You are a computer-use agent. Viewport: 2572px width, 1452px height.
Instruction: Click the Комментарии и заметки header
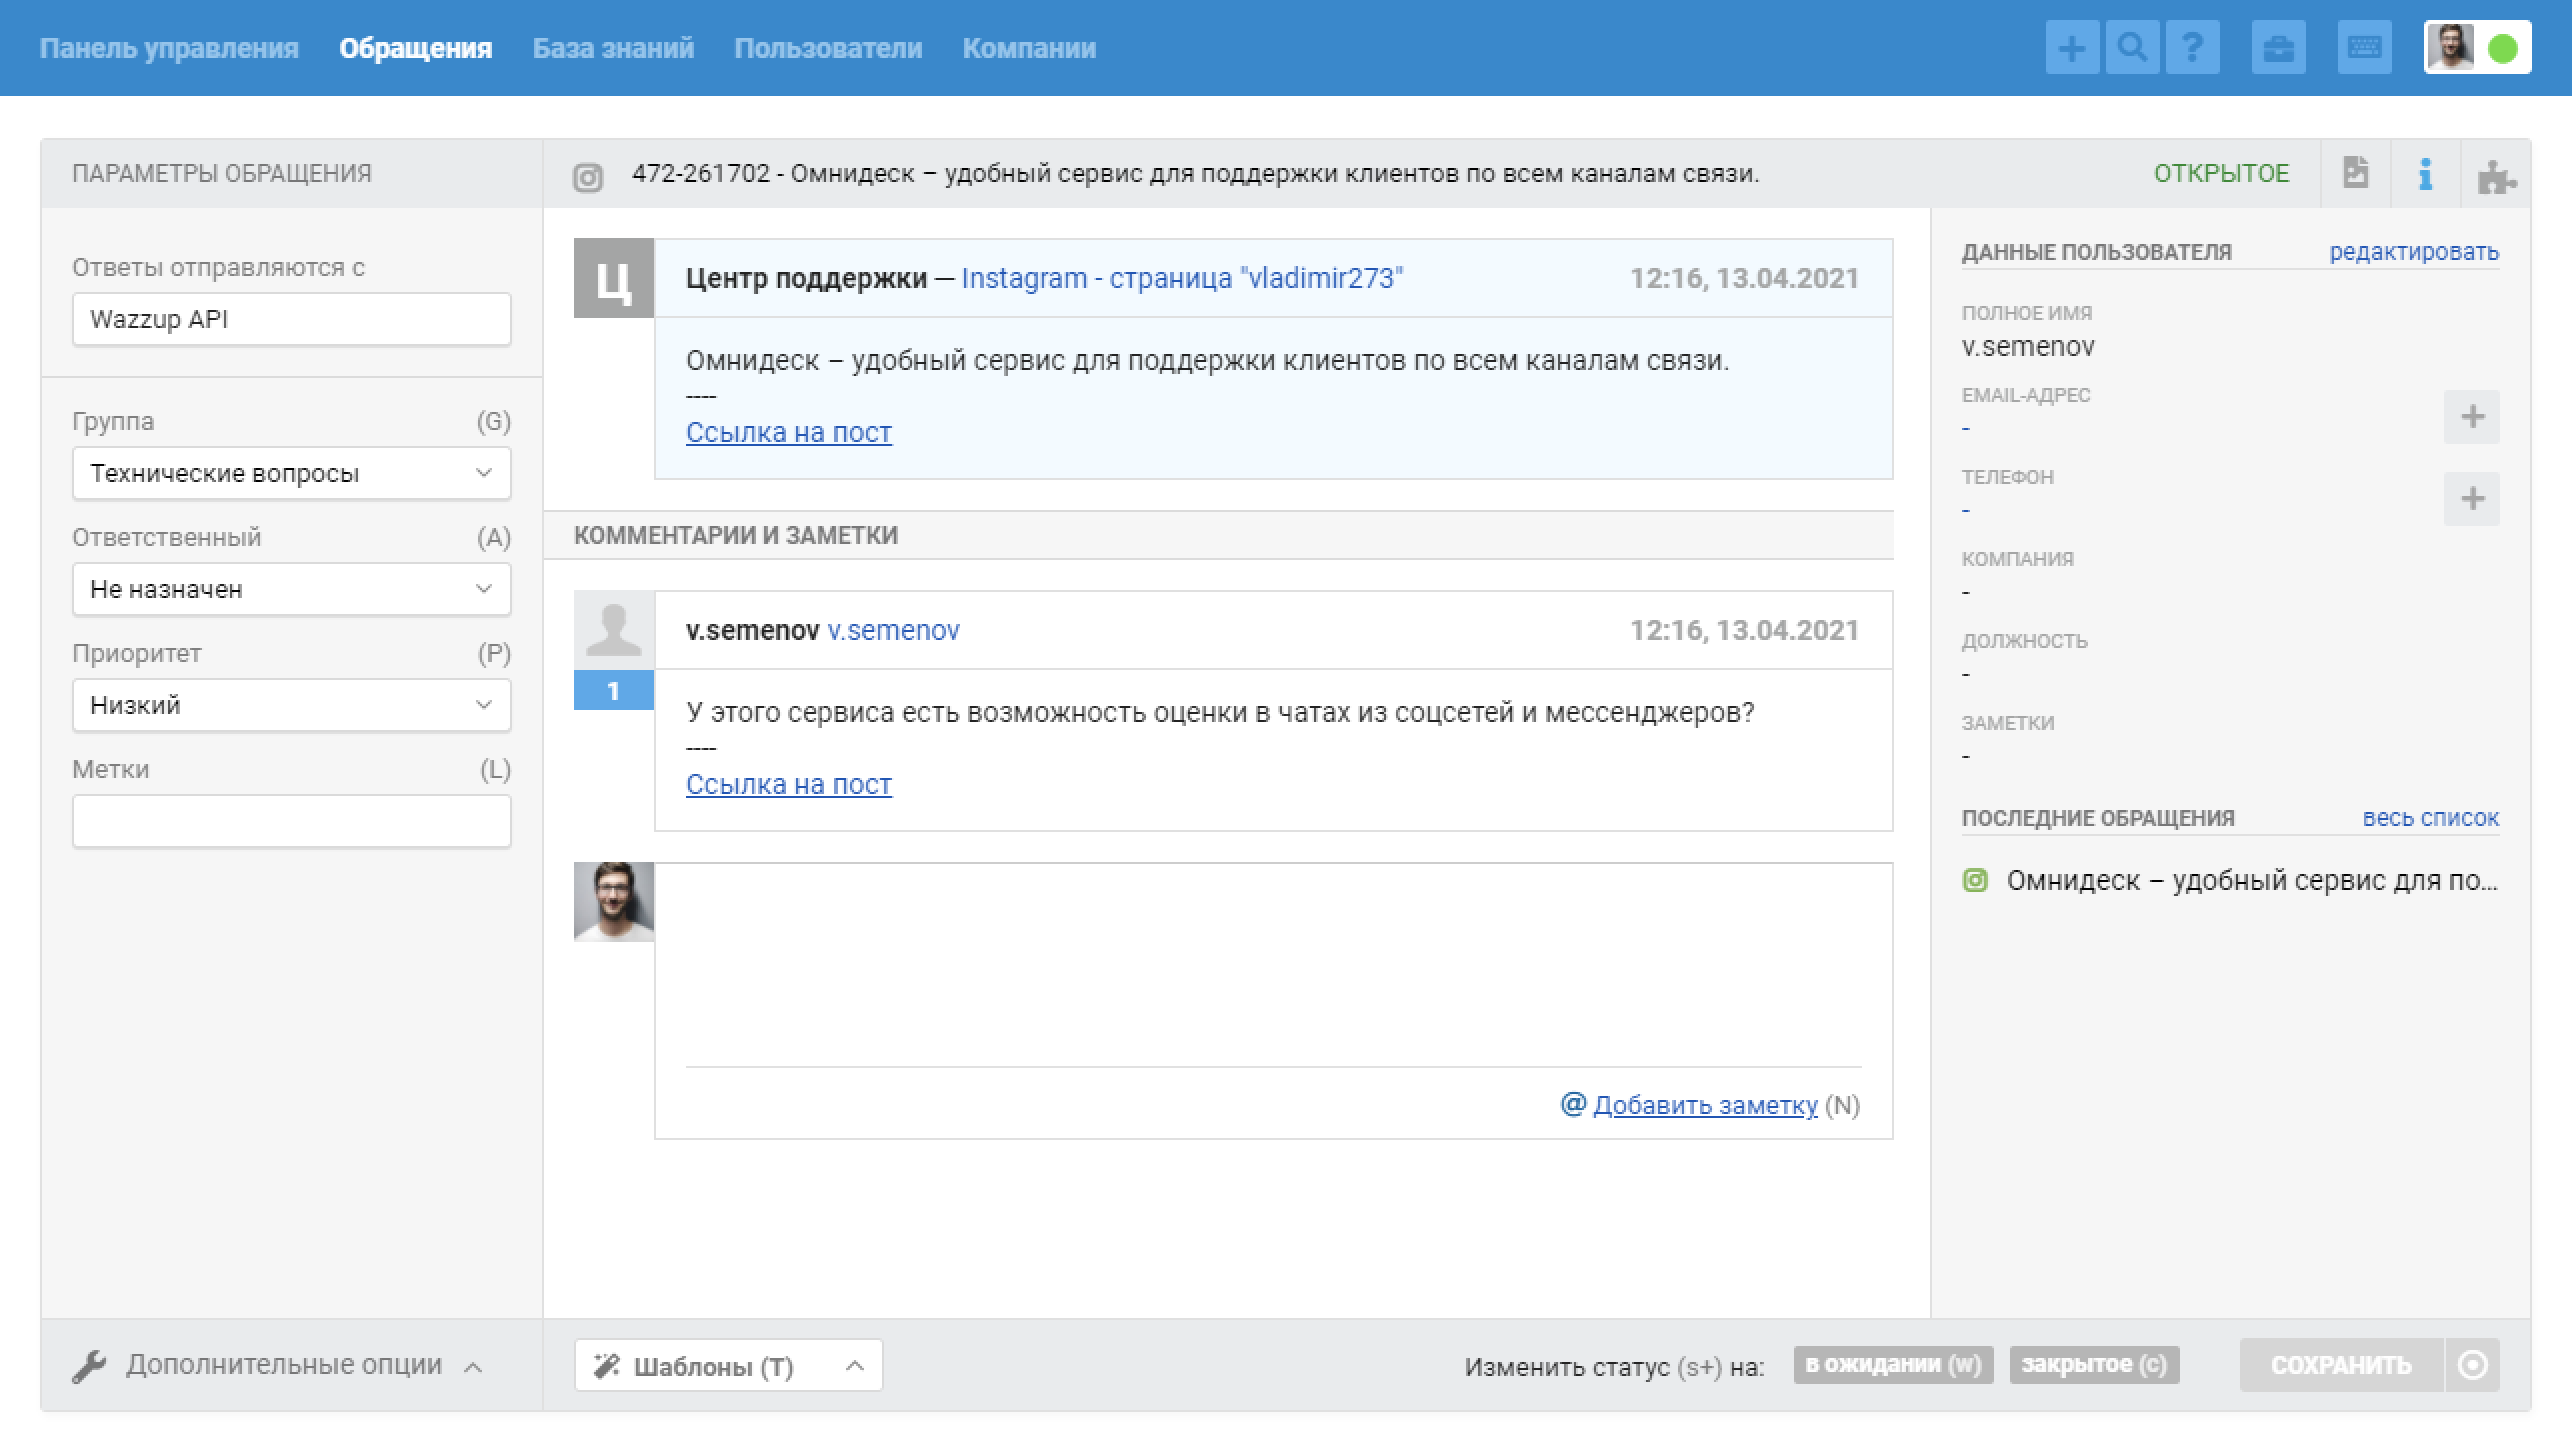[x=736, y=535]
